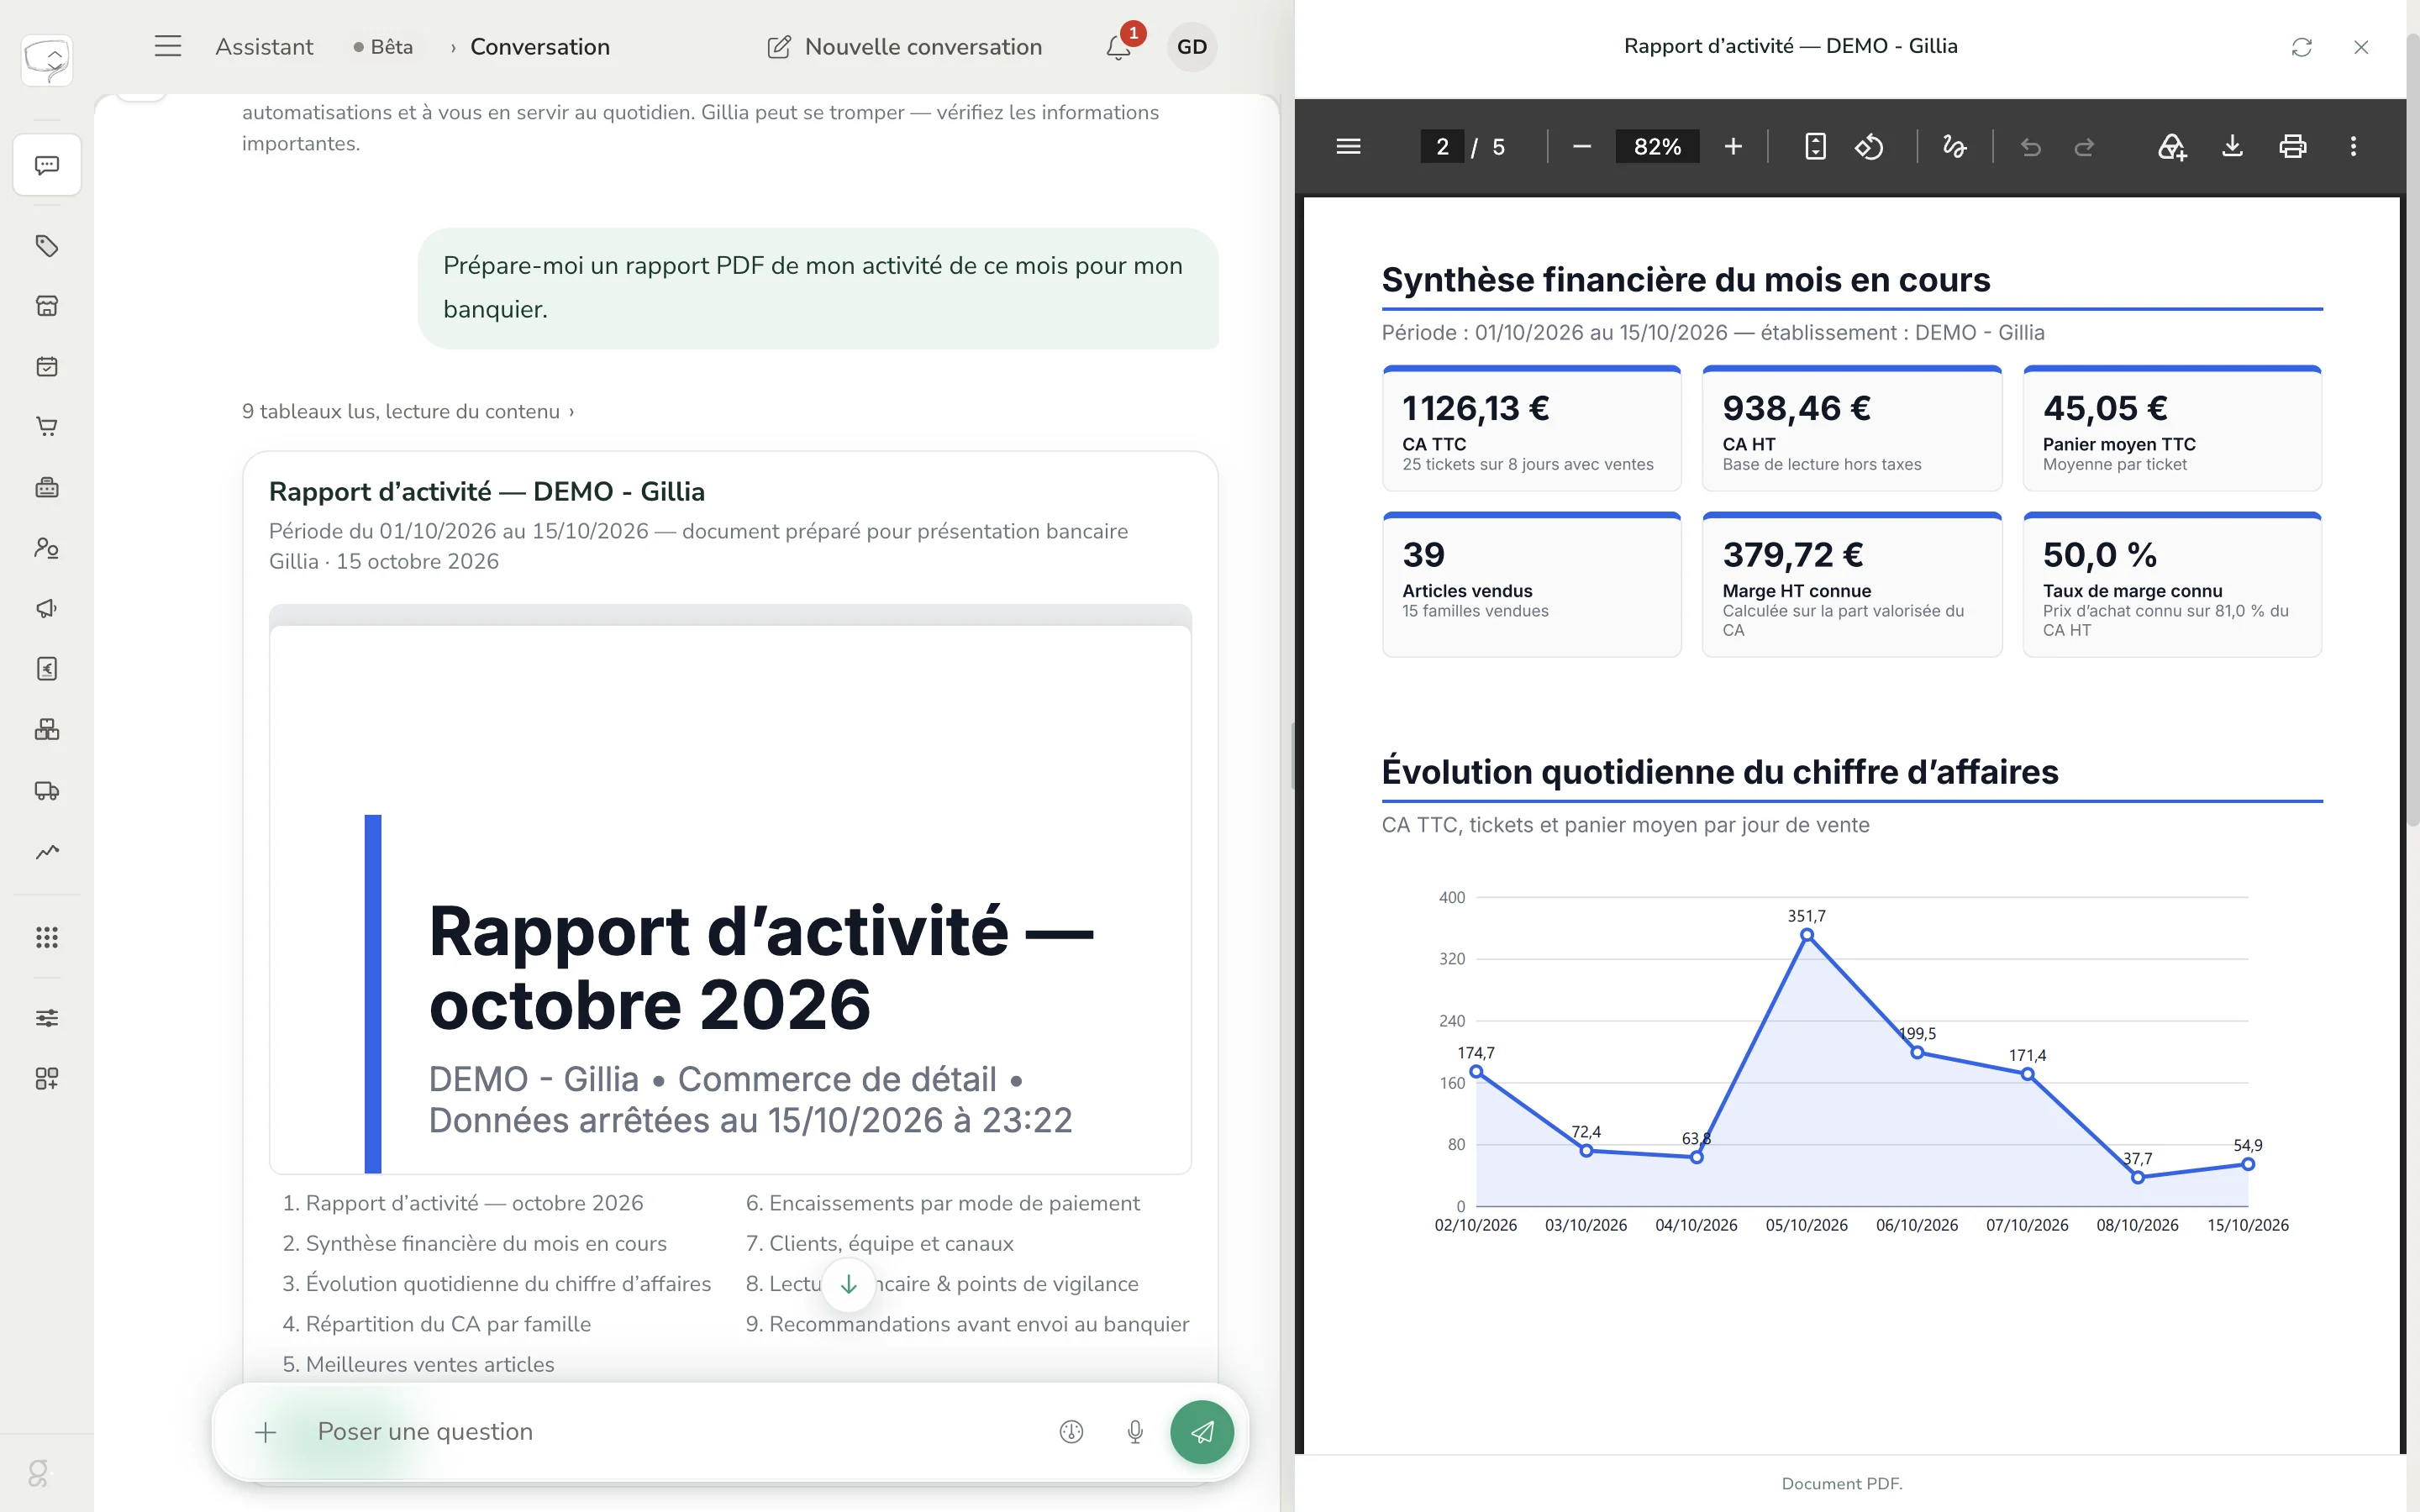The image size is (2420, 1512).
Task: Open the price tag sidebar icon
Action: click(47, 246)
